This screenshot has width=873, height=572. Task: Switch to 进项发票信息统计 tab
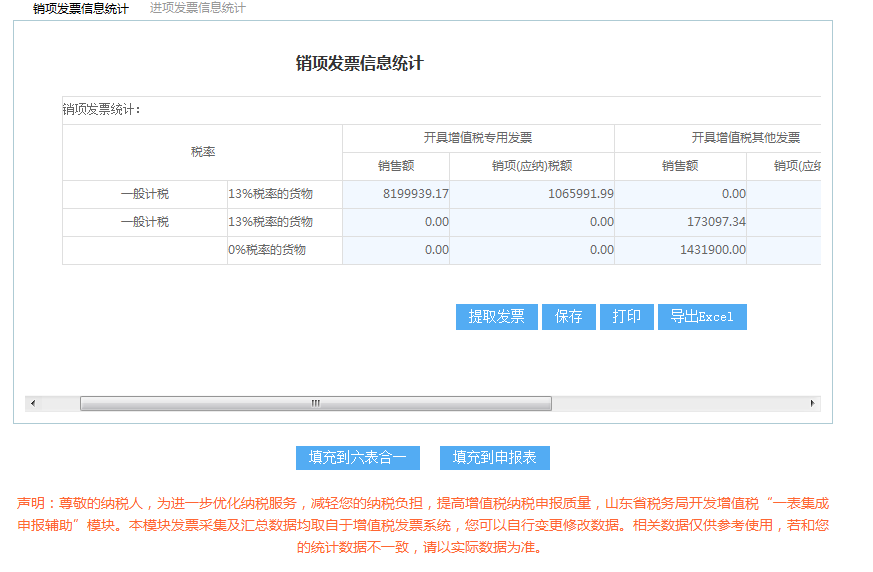pyautogui.click(x=198, y=8)
